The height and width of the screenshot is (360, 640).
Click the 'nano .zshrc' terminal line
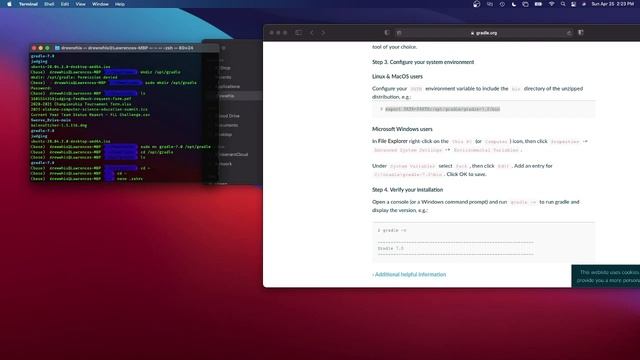[87, 178]
